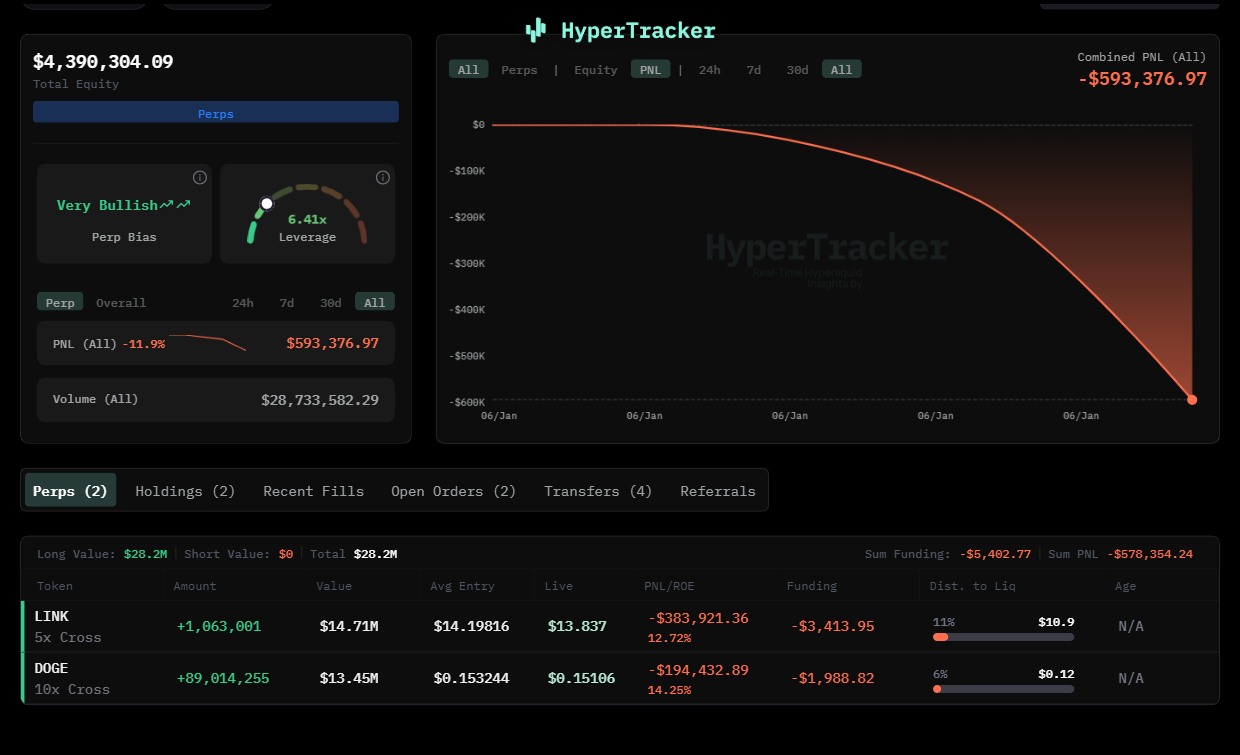Open the Recent Fills tab
The width and height of the screenshot is (1240, 755).
tap(313, 491)
